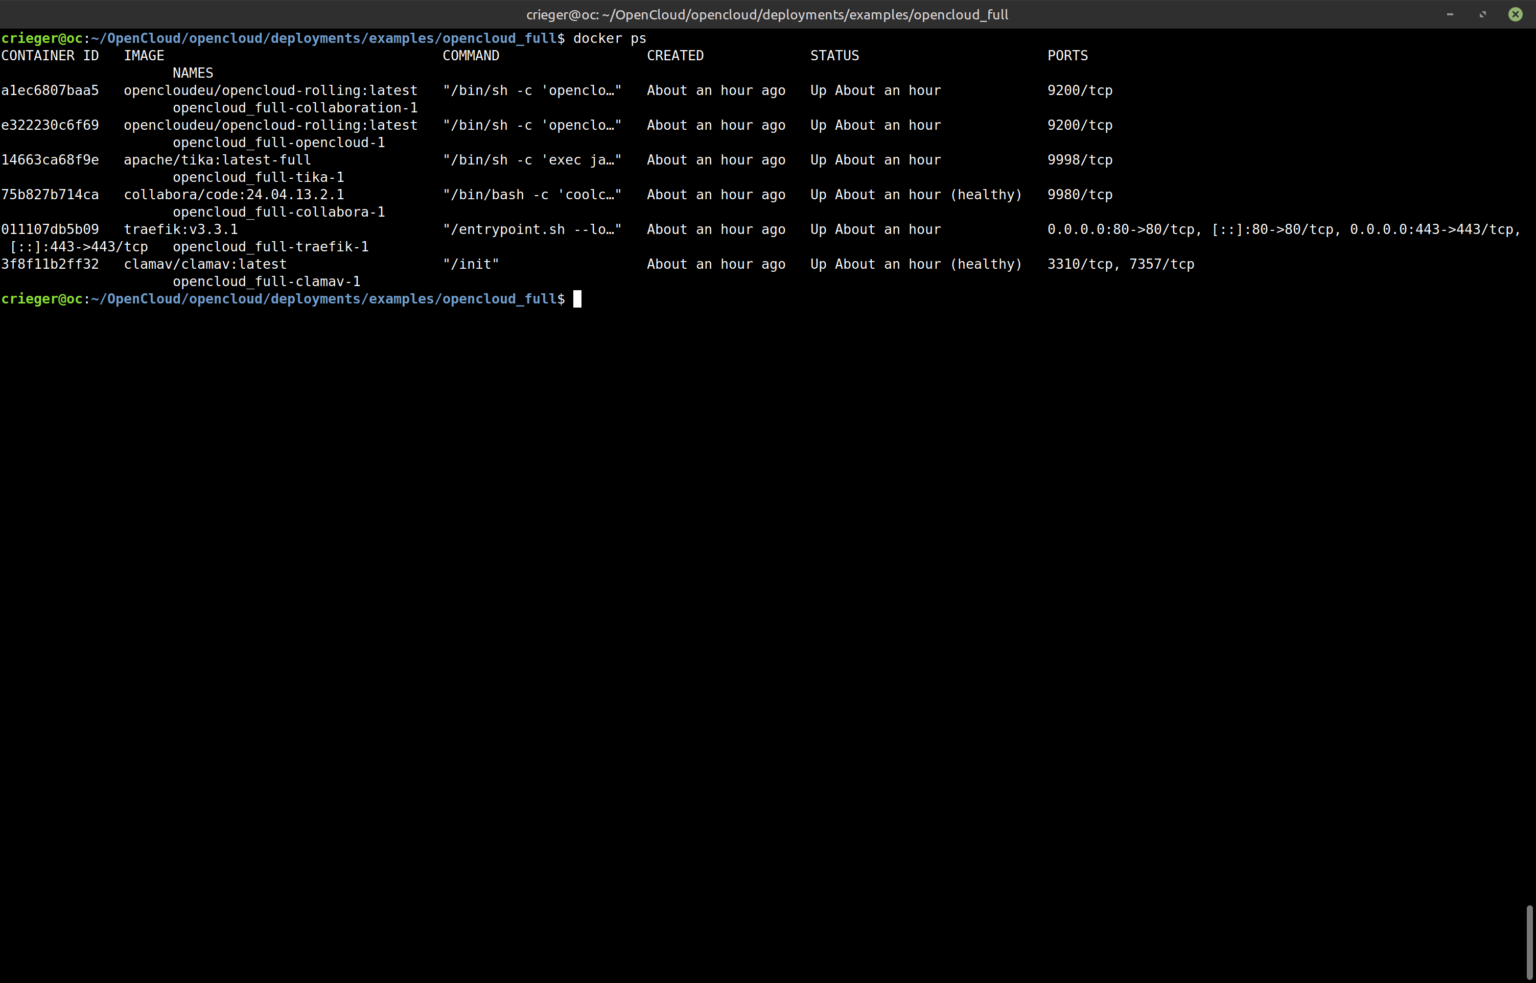Click the window title bar text
This screenshot has height=983, width=1536.
point(767,14)
